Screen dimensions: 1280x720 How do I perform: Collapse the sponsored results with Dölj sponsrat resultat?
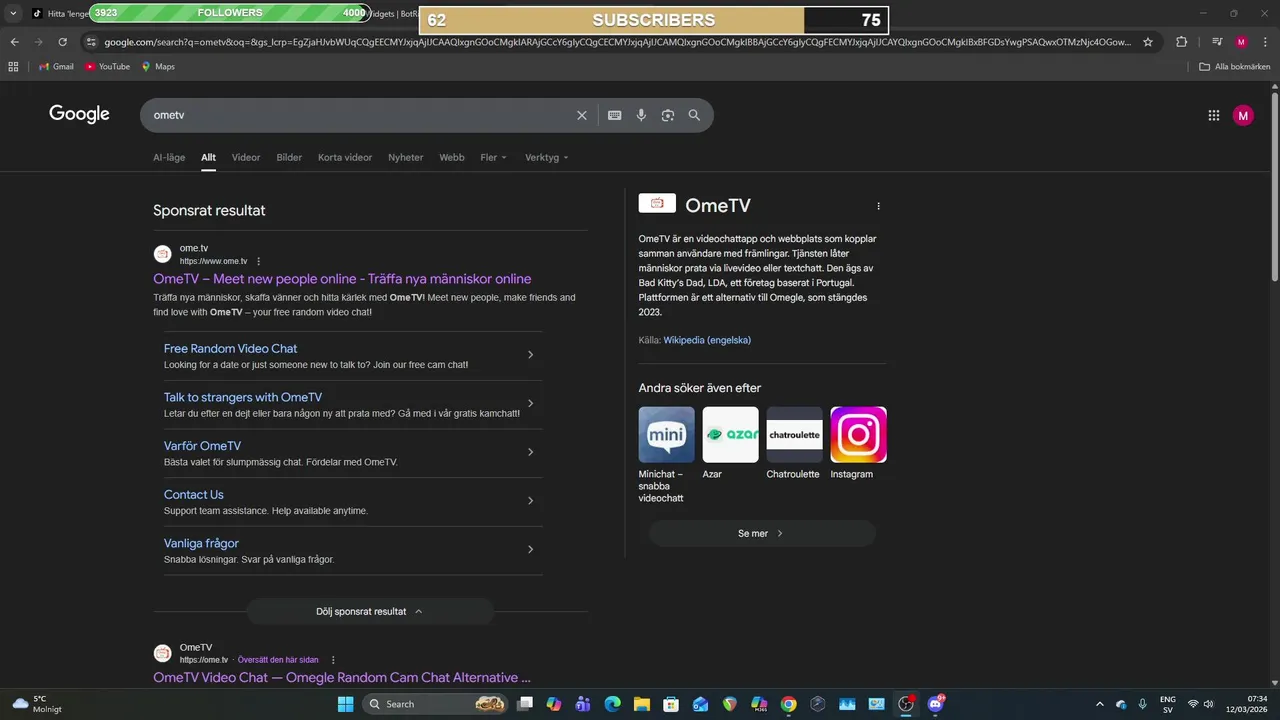click(x=370, y=611)
